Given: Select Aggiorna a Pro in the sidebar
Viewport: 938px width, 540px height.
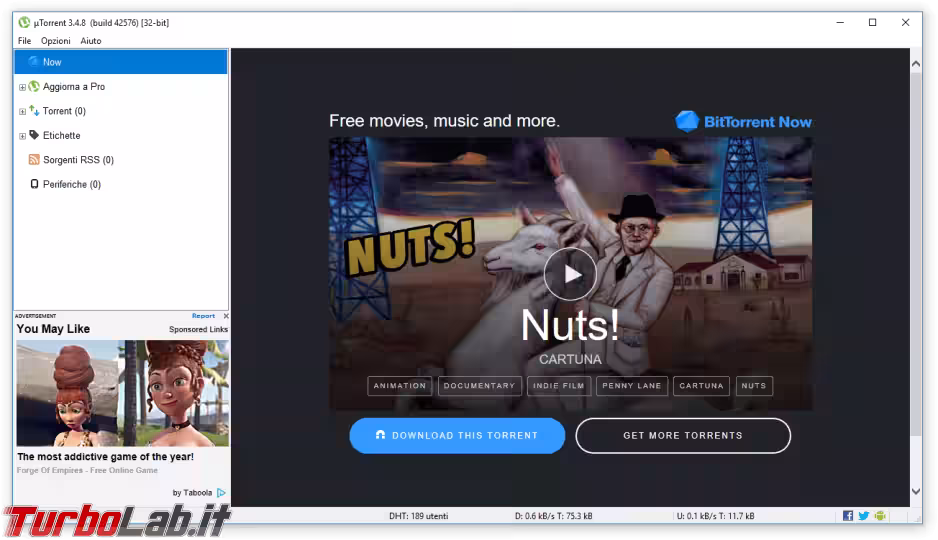Looking at the screenshot, I should pyautogui.click(x=74, y=87).
